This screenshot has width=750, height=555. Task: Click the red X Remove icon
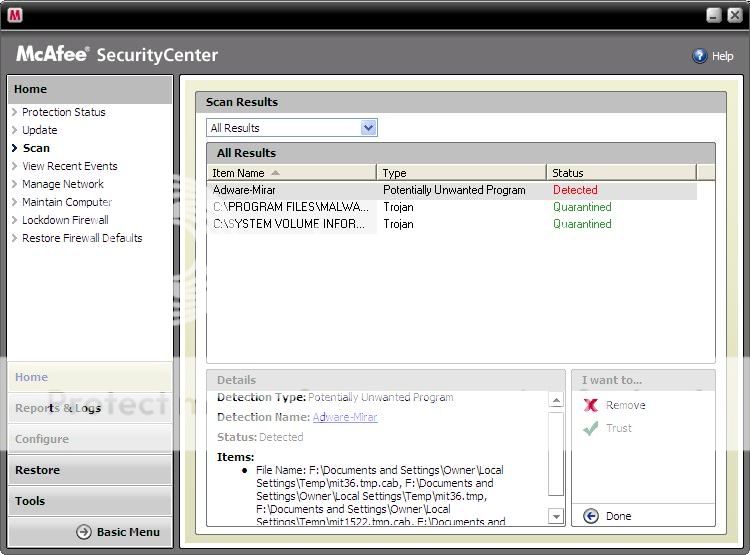[x=591, y=405]
